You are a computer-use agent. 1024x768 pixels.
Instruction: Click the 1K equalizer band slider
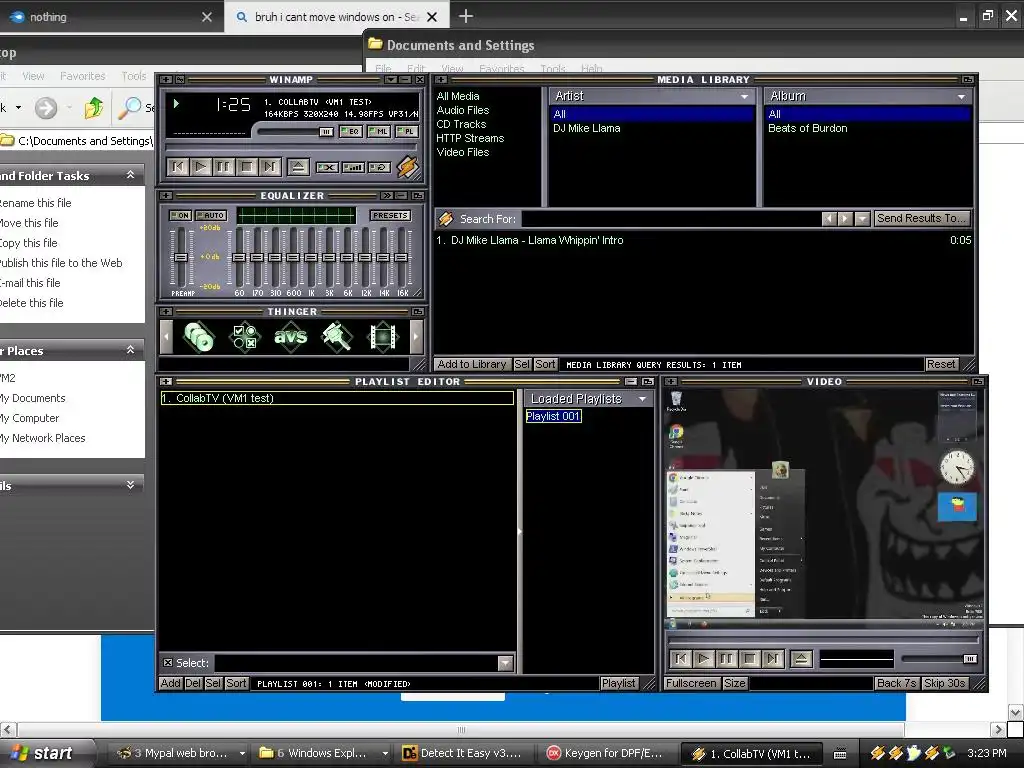pyautogui.click(x=311, y=257)
